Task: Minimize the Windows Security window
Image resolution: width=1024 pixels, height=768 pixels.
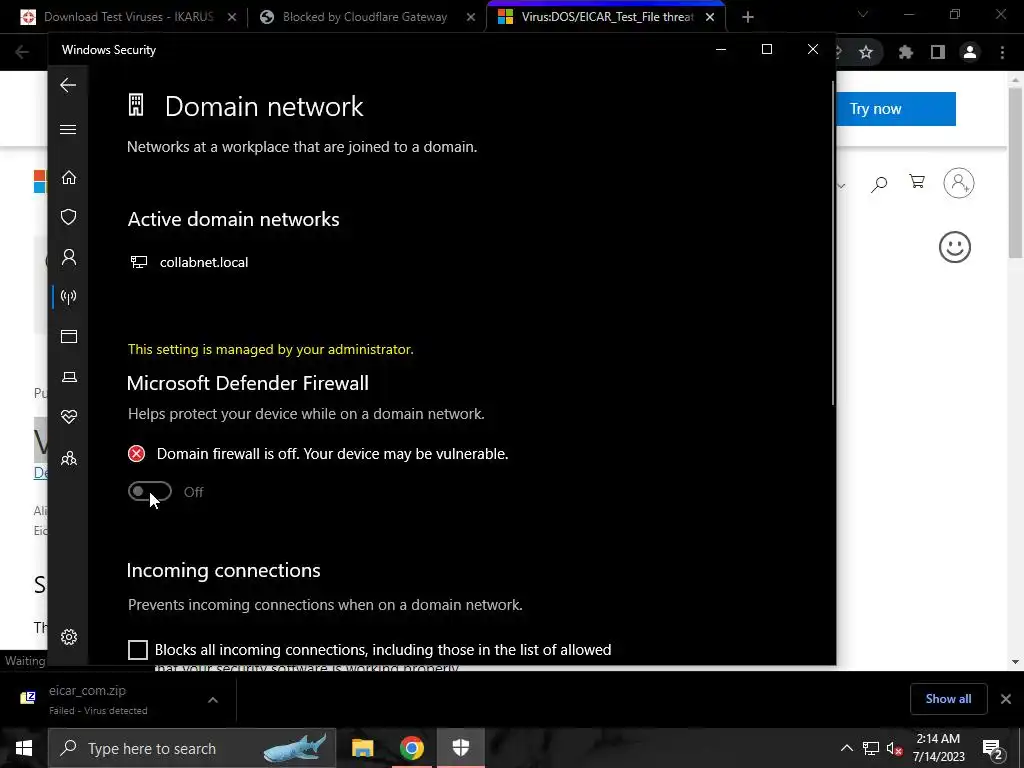Action: tap(721, 50)
